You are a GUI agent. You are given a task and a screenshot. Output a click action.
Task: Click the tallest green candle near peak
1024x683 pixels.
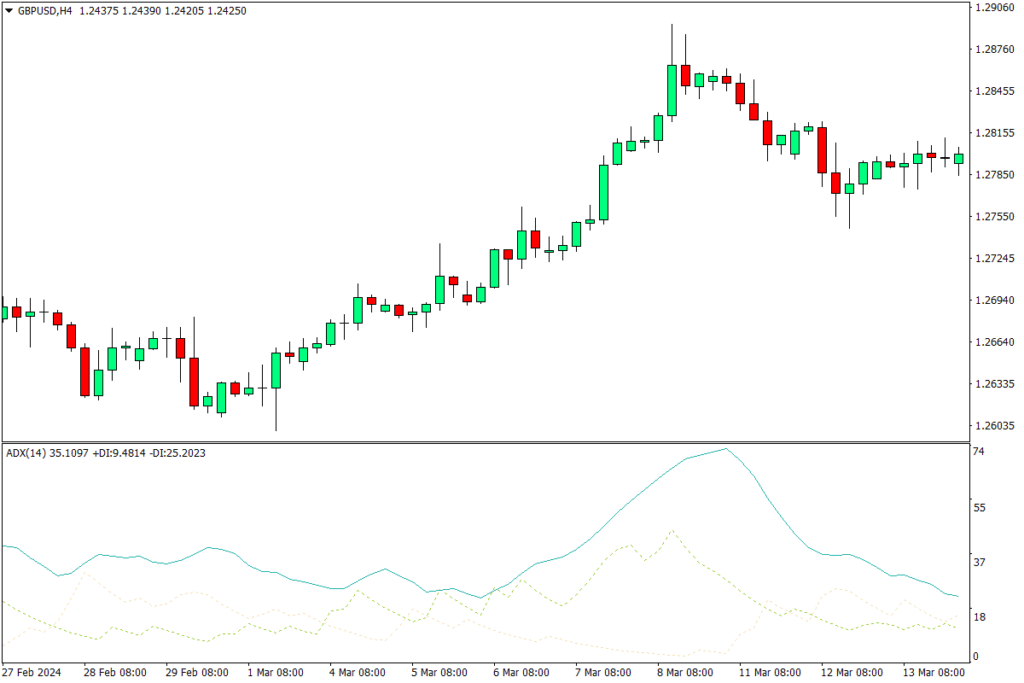click(670, 90)
